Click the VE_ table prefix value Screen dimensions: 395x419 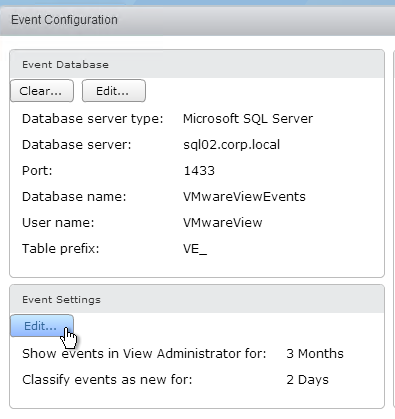click(195, 249)
